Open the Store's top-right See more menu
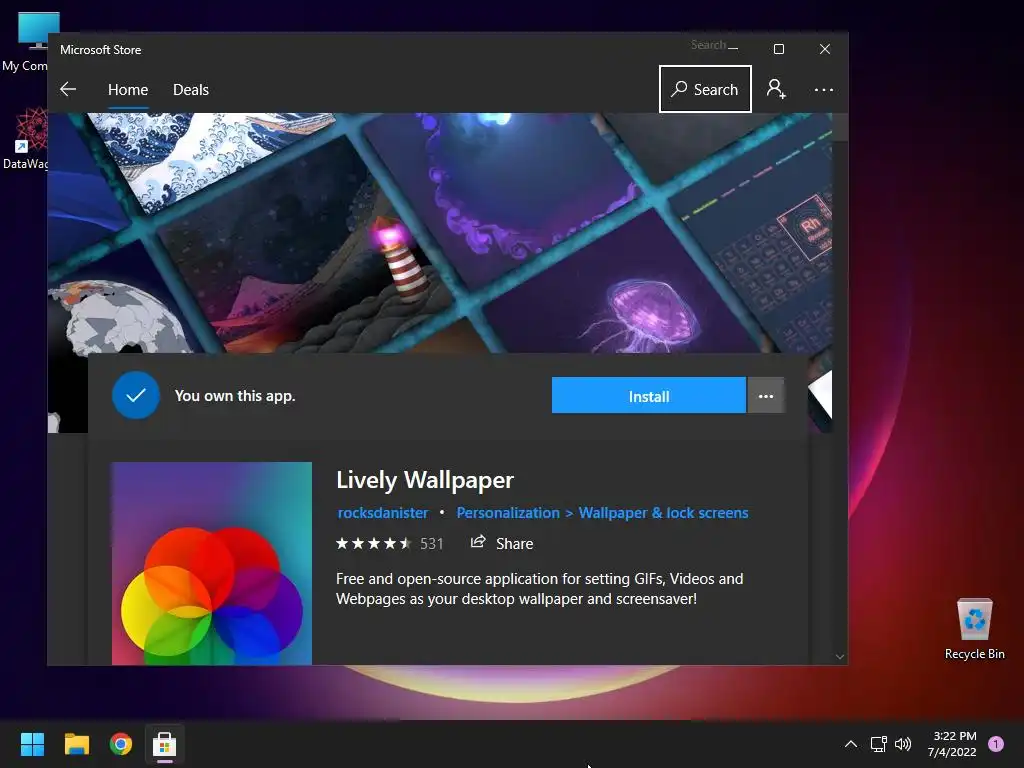Screen dimensions: 1024x768 point(824,89)
